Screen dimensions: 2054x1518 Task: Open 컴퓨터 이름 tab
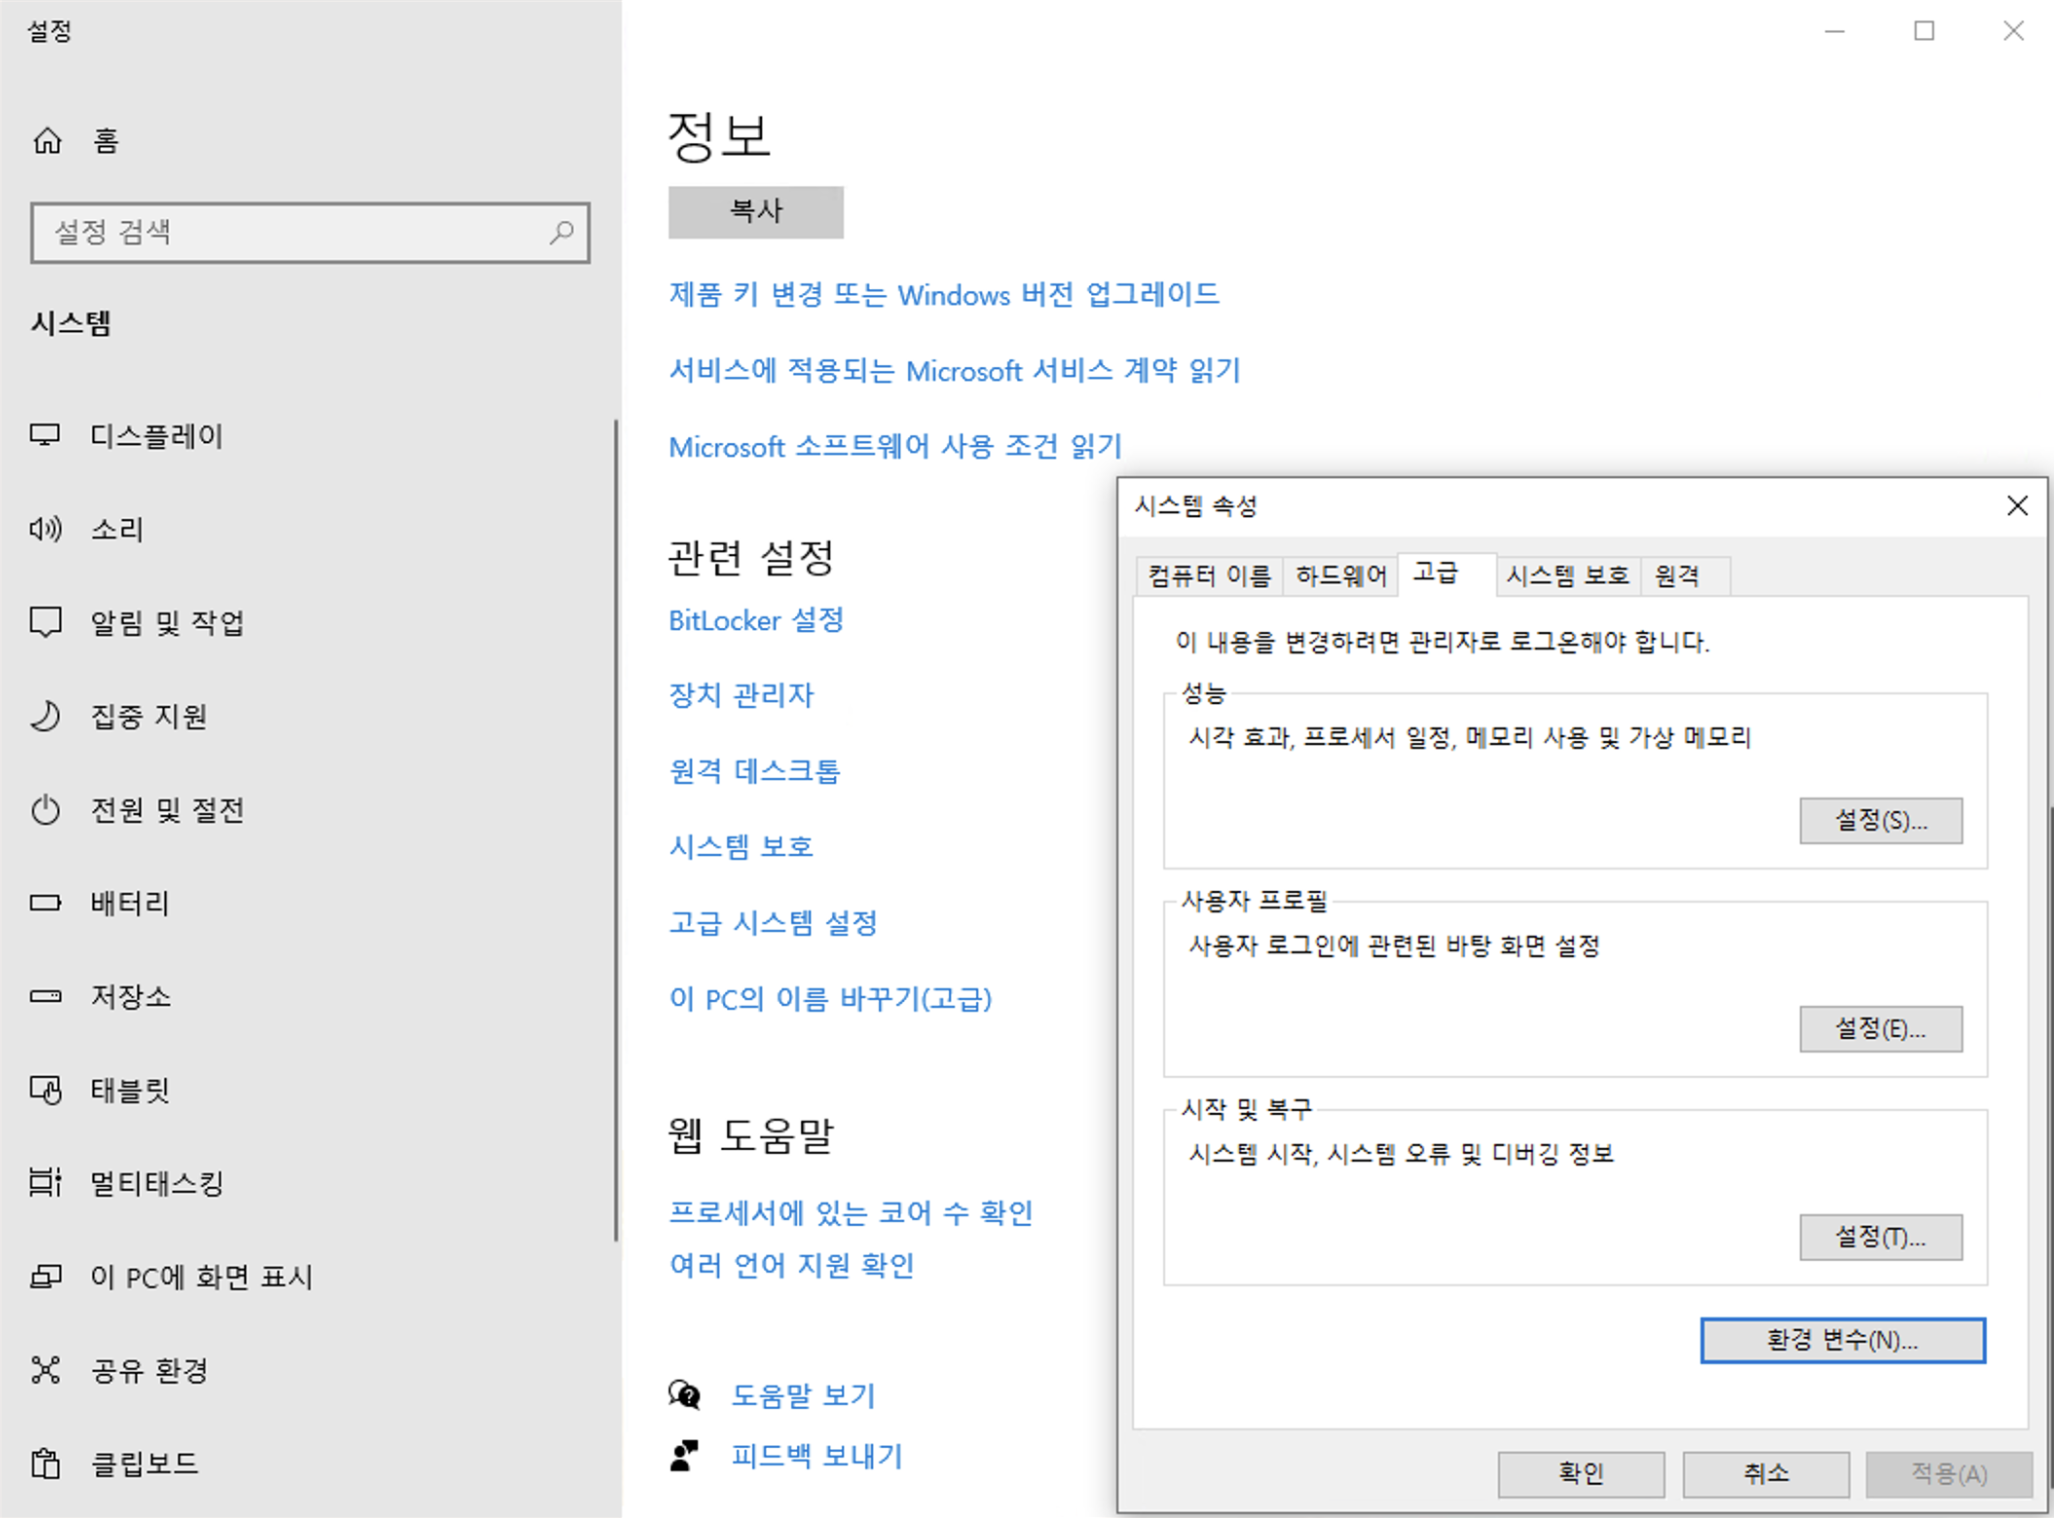coord(1209,576)
